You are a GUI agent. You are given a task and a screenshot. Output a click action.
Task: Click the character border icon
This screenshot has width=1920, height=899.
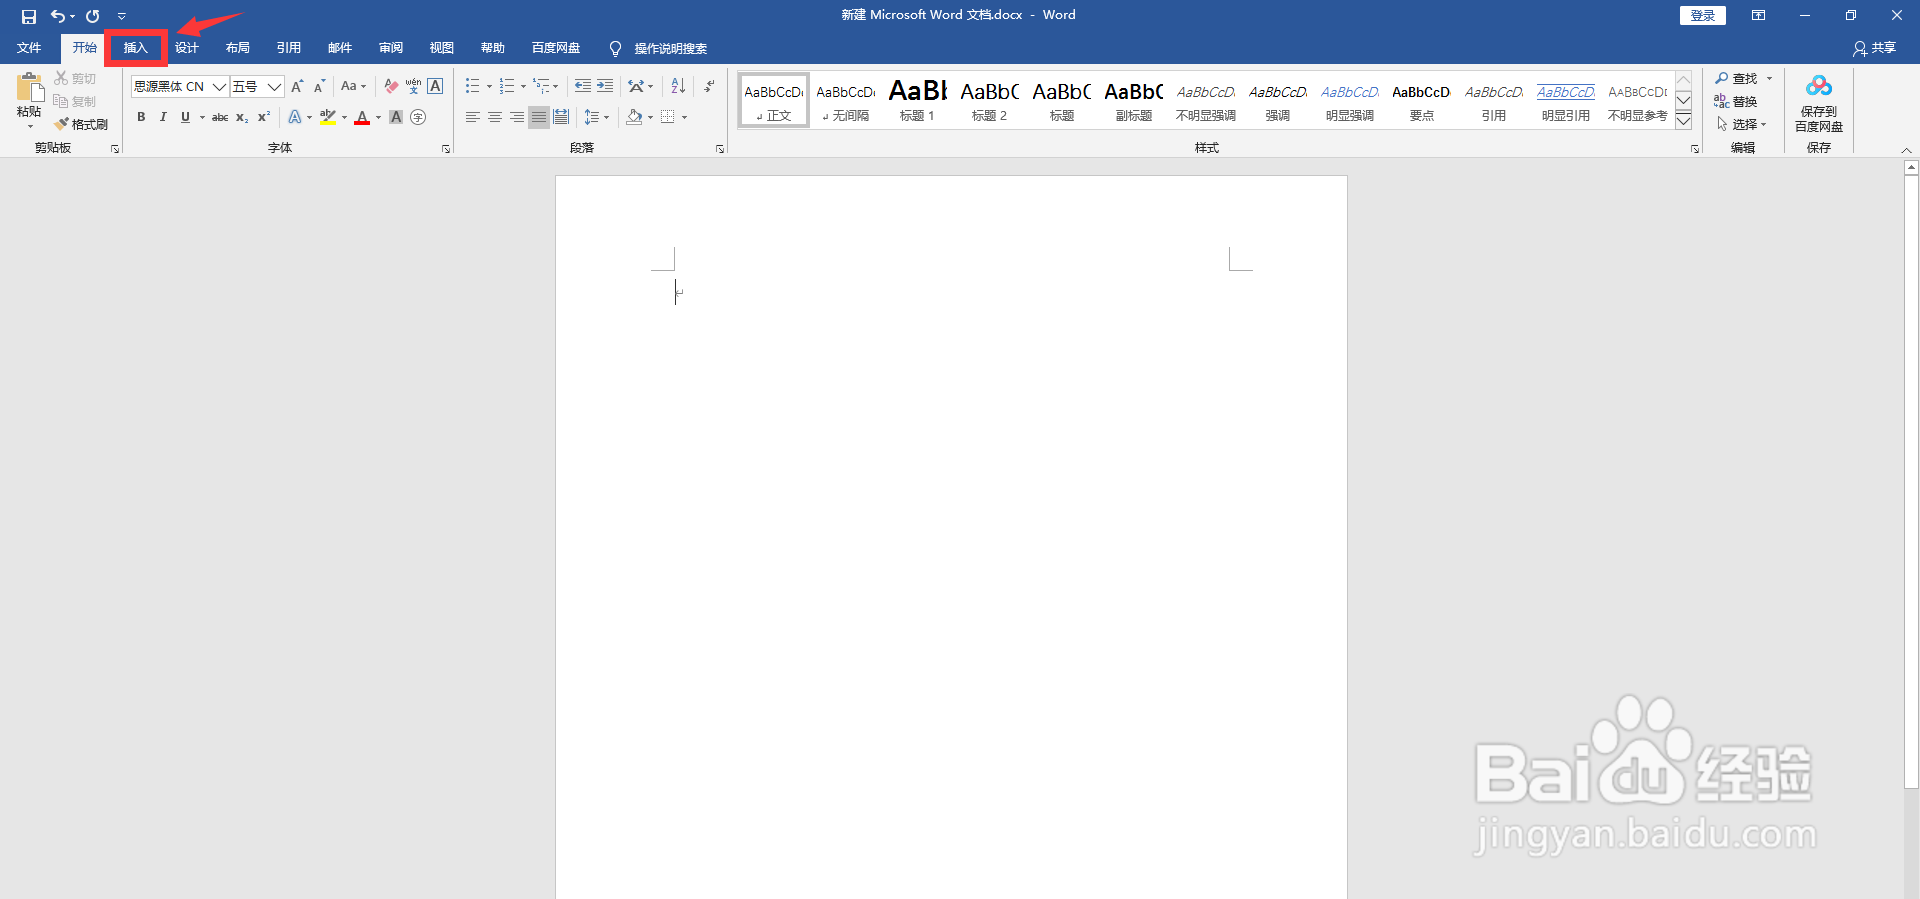[435, 86]
